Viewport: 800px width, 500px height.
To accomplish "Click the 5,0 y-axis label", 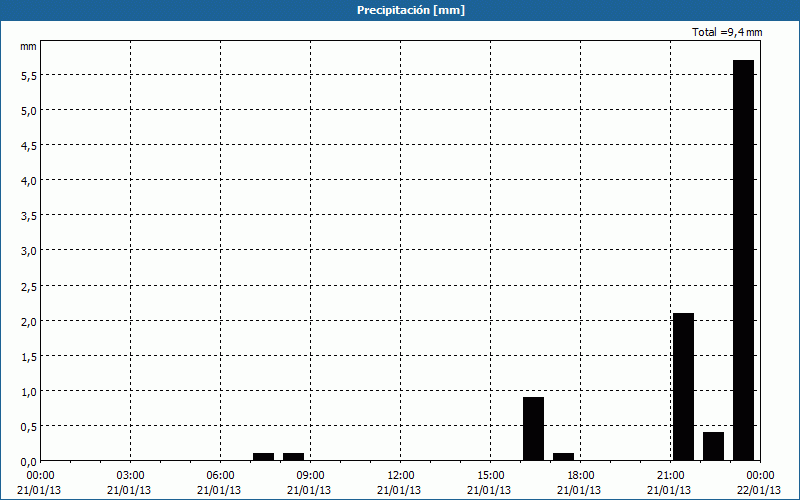I will click(x=28, y=111).
